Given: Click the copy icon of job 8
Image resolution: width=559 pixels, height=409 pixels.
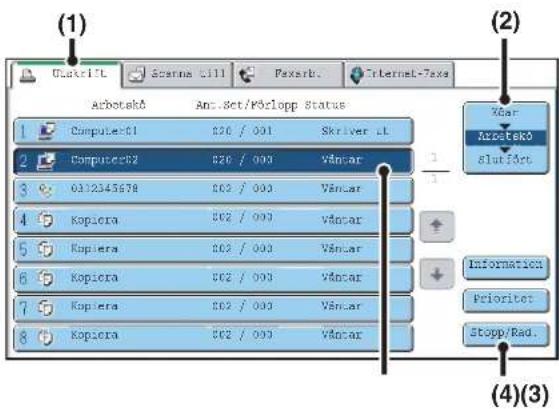Looking at the screenshot, I should pyautogui.click(x=46, y=336).
